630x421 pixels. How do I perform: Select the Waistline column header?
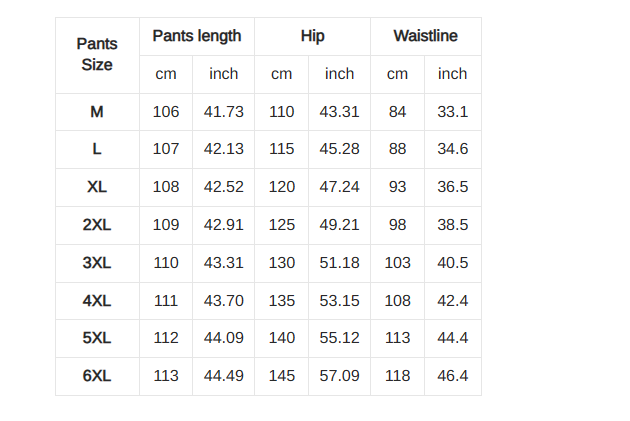pyautogui.click(x=426, y=36)
